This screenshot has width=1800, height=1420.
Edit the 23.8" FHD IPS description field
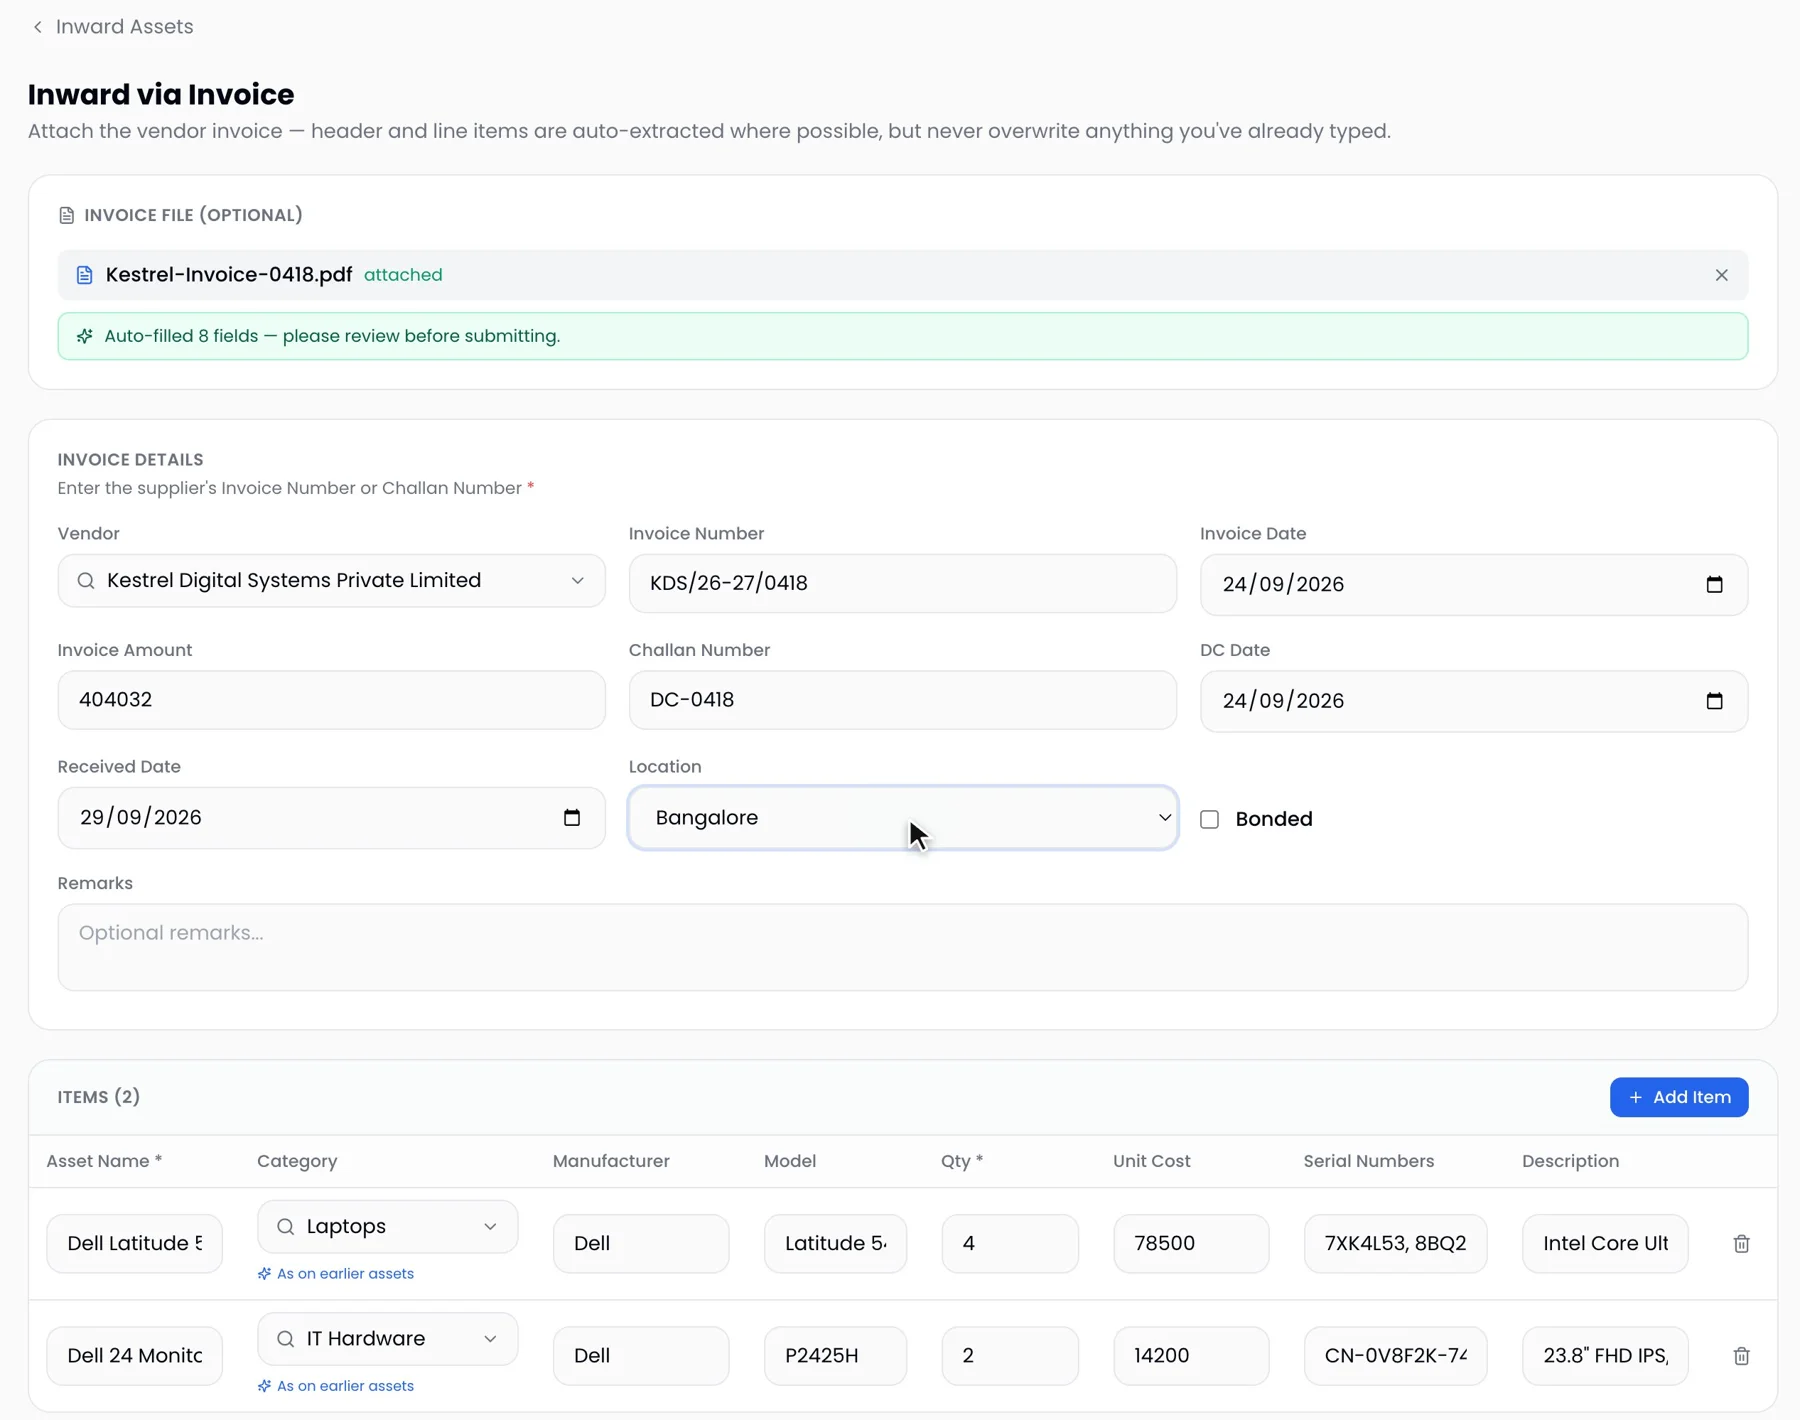1605,1356
